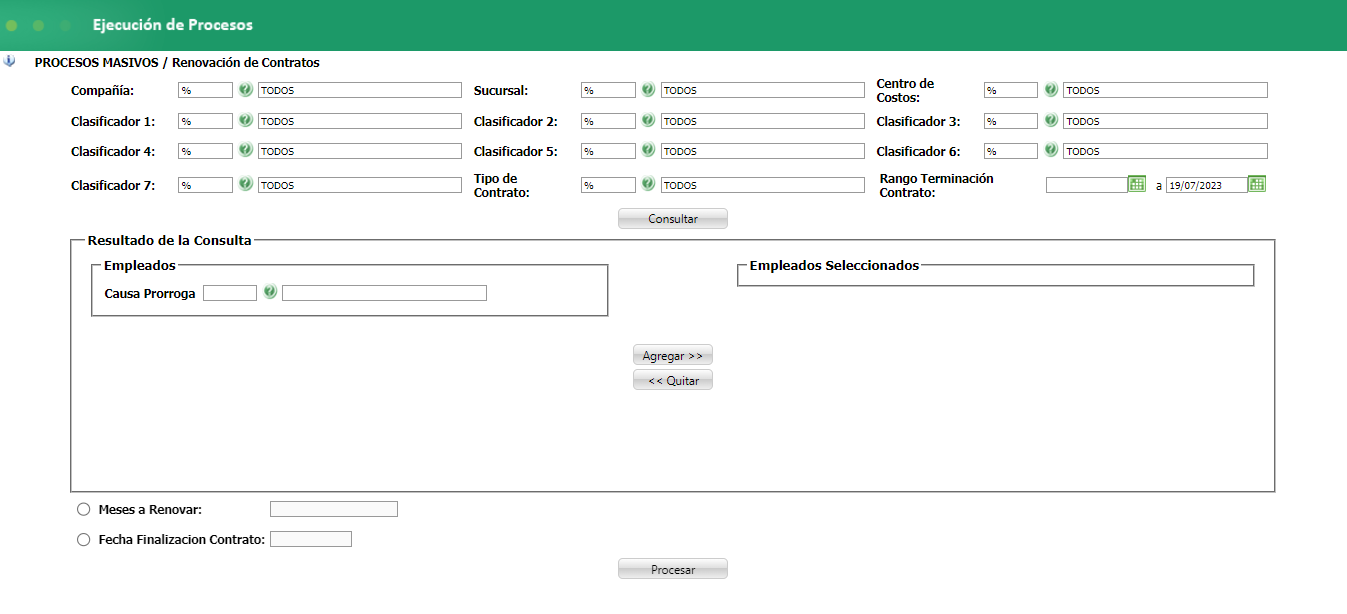
Task: Click the Ejecución de Procesos title
Action: click(172, 25)
